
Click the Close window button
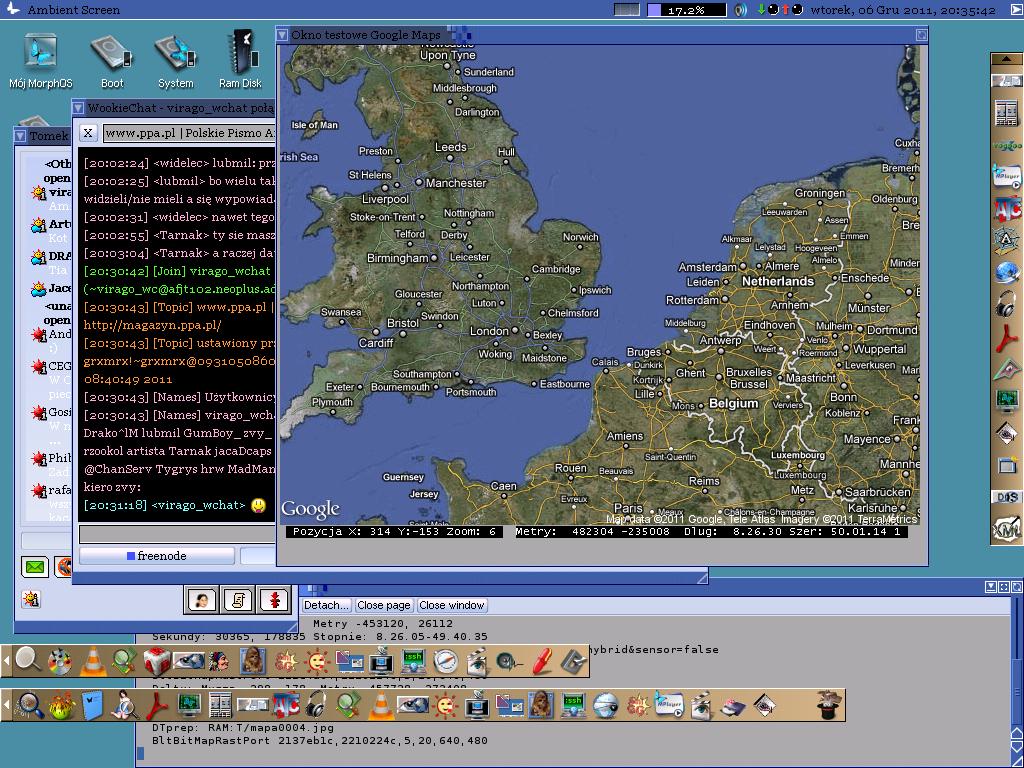pos(452,605)
